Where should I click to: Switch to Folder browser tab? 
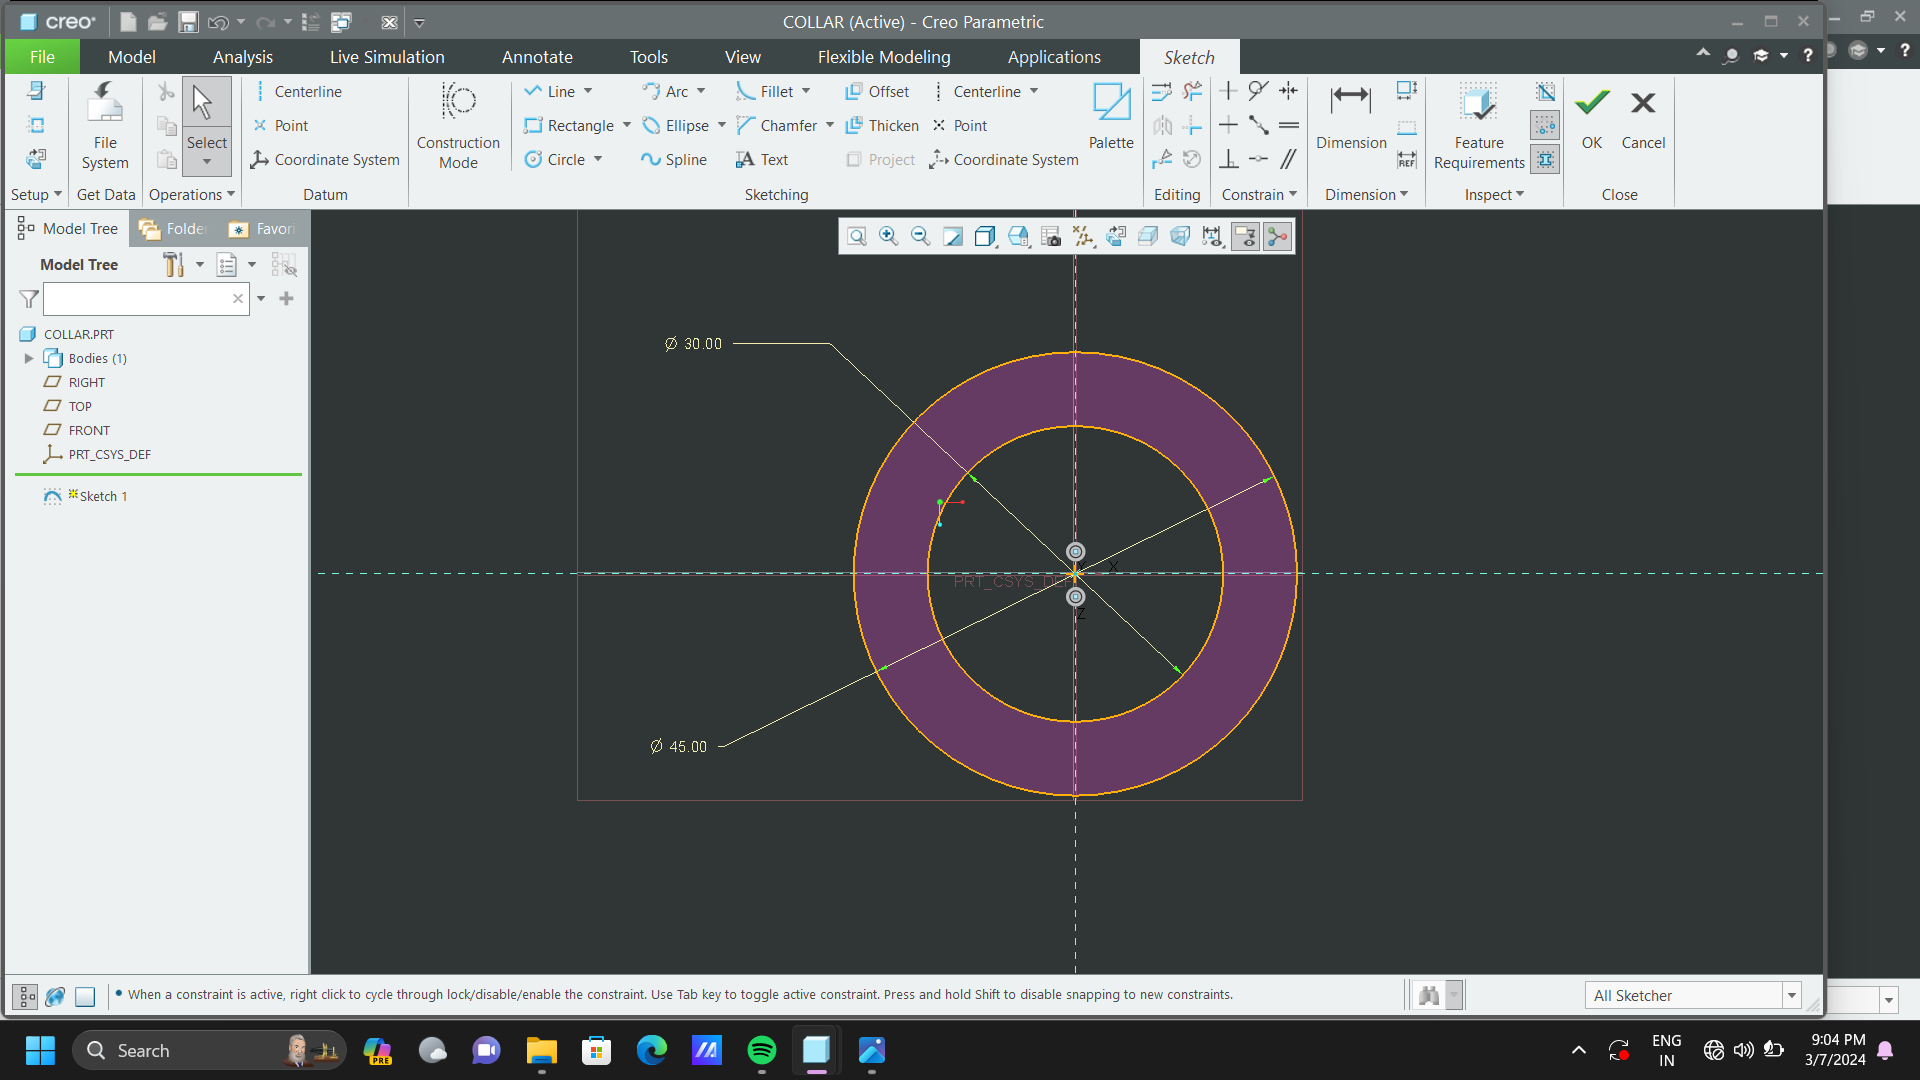tap(174, 229)
